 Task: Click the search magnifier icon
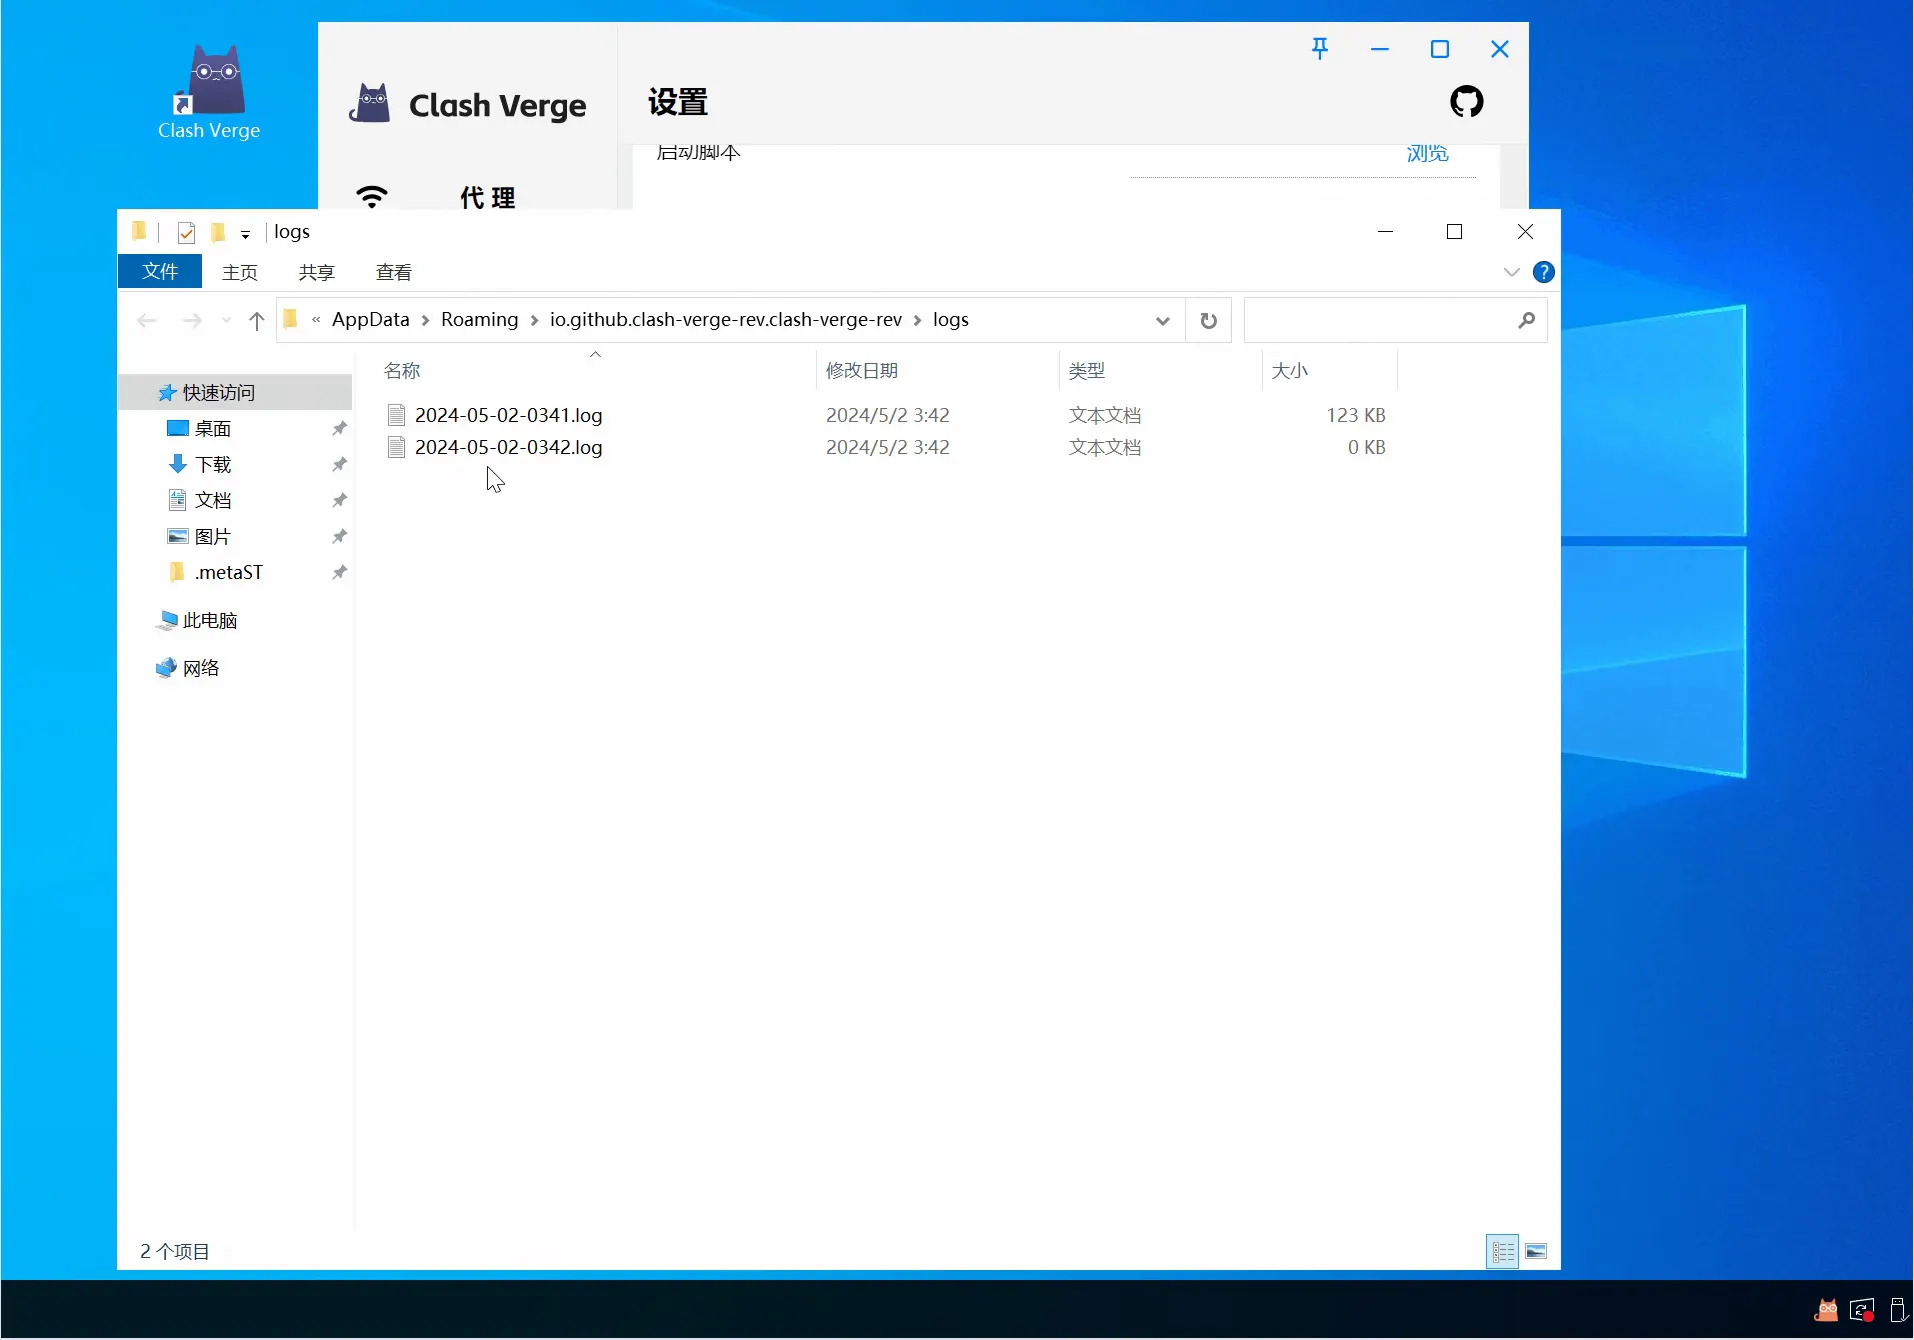(x=1526, y=320)
